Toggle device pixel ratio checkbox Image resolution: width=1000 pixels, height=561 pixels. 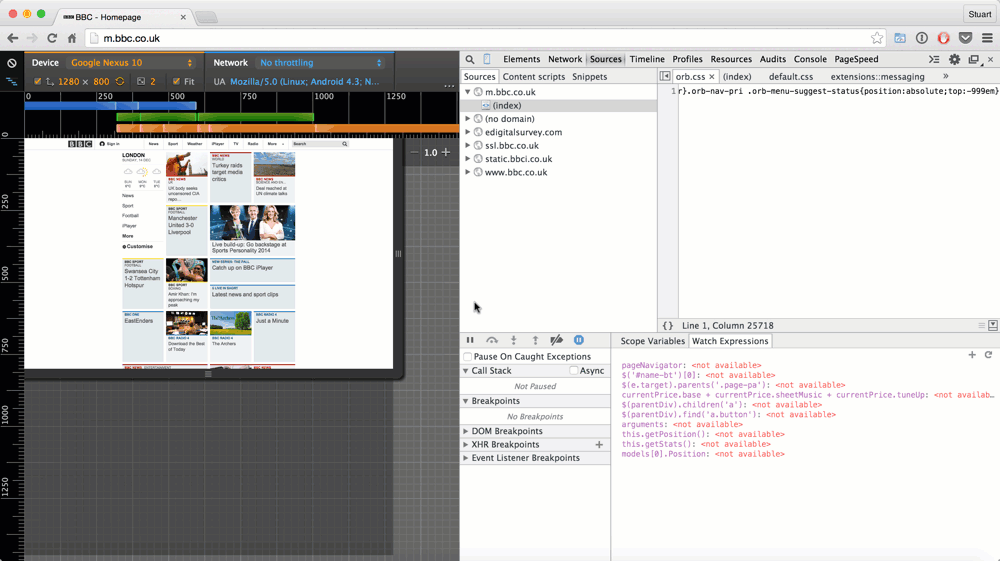point(141,81)
